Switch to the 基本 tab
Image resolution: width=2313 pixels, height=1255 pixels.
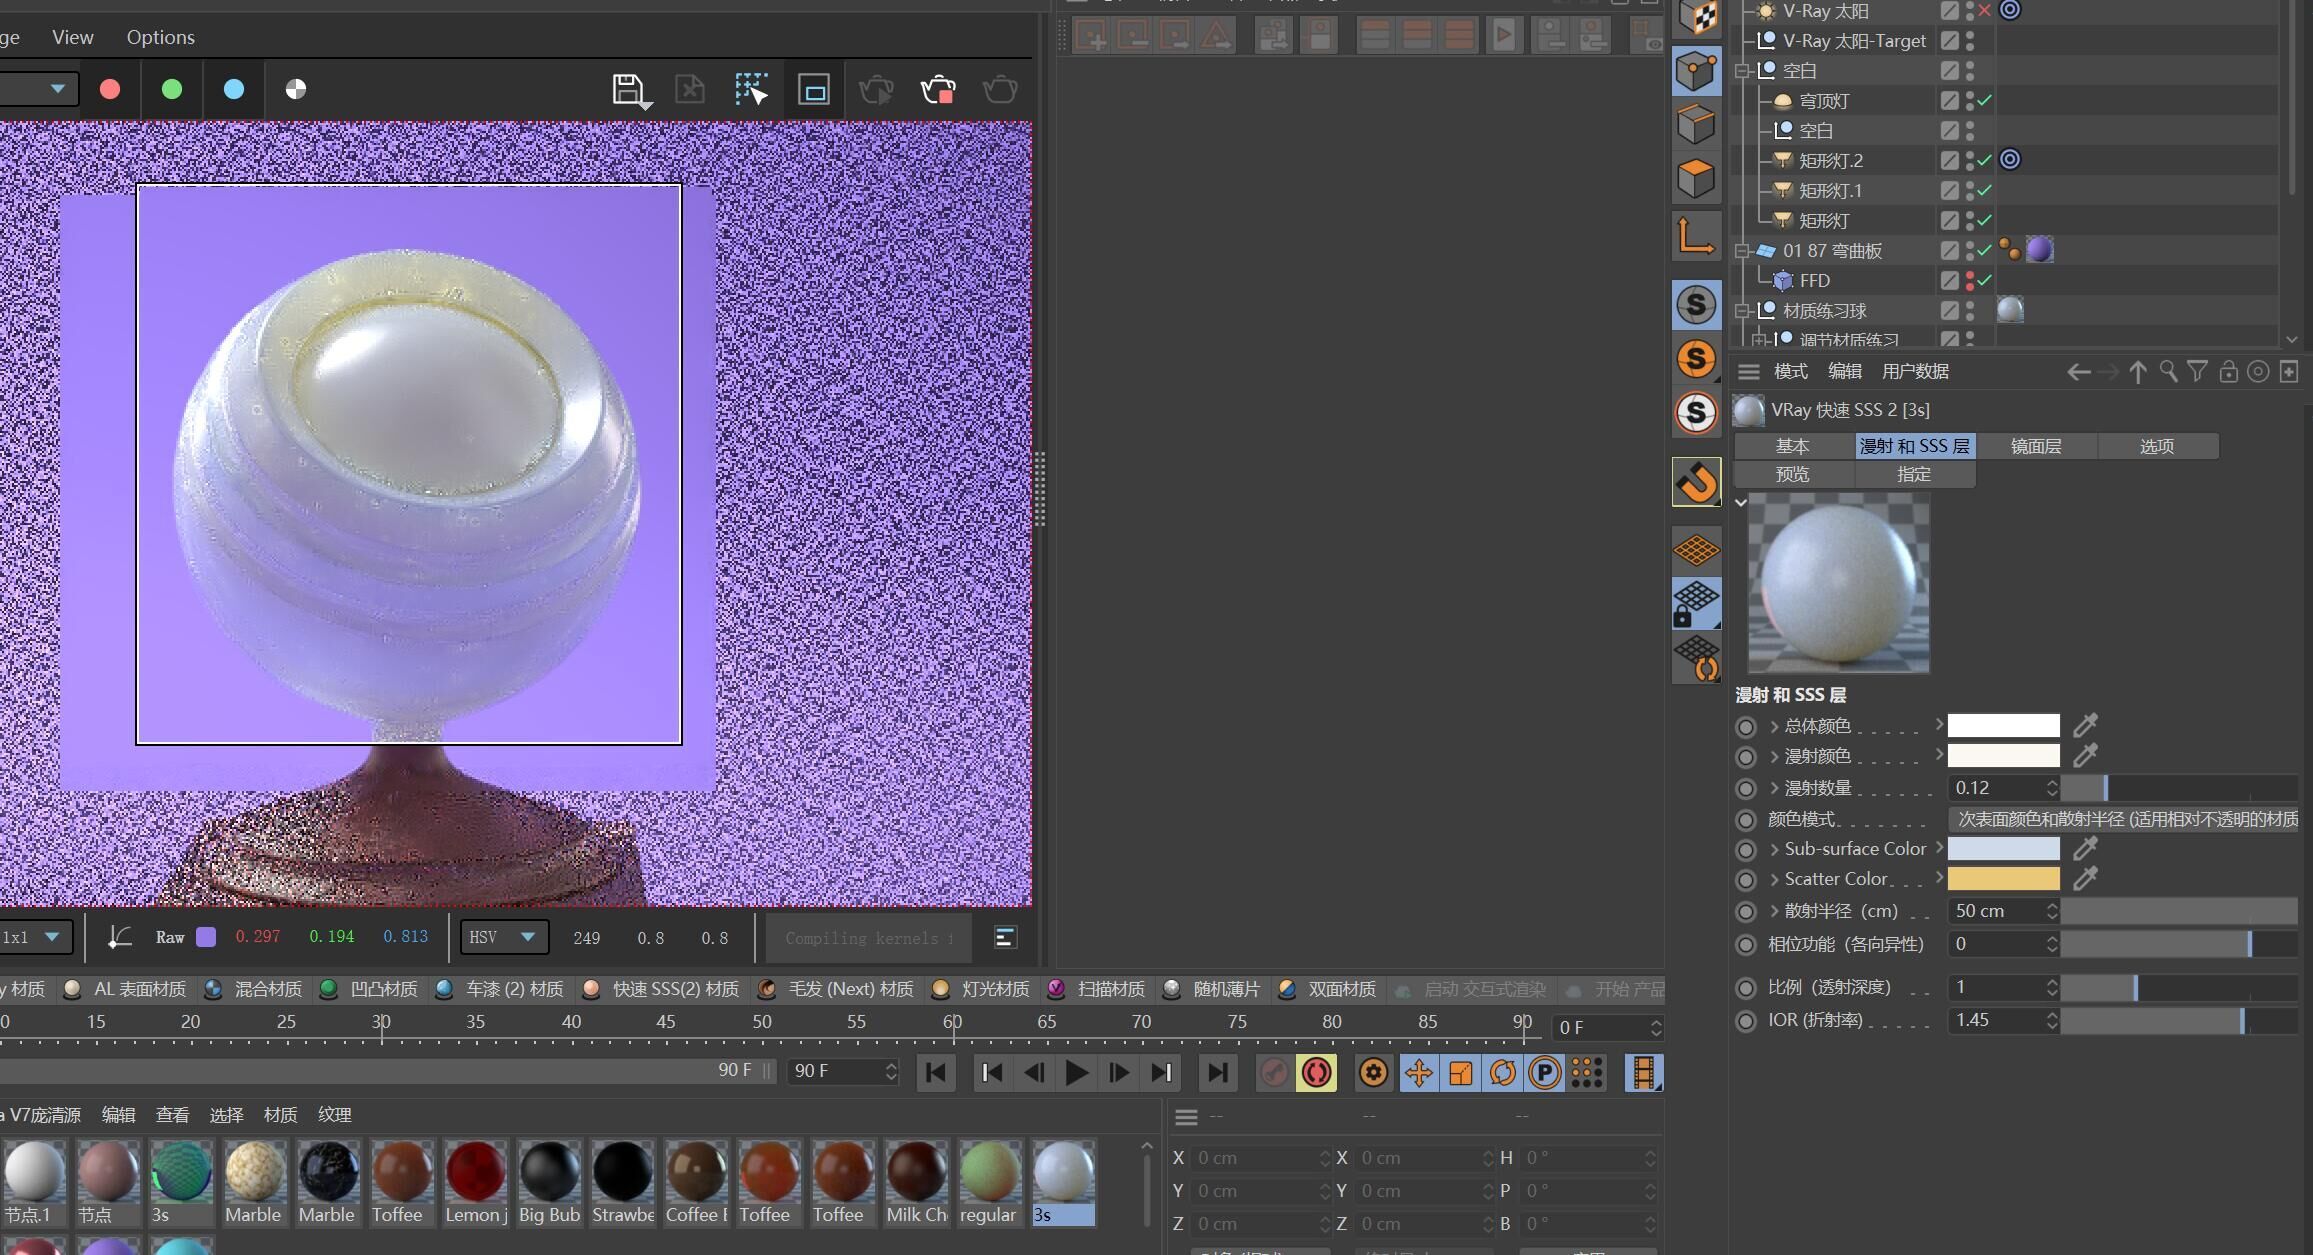[x=1793, y=446]
